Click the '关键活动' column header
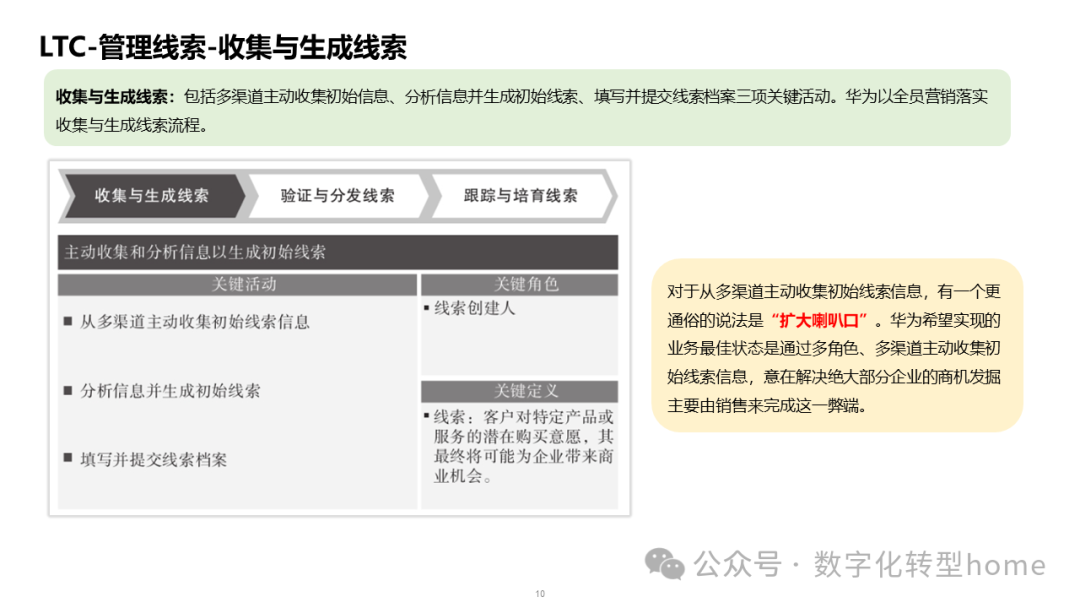This screenshot has height=608, width=1080. point(237,284)
